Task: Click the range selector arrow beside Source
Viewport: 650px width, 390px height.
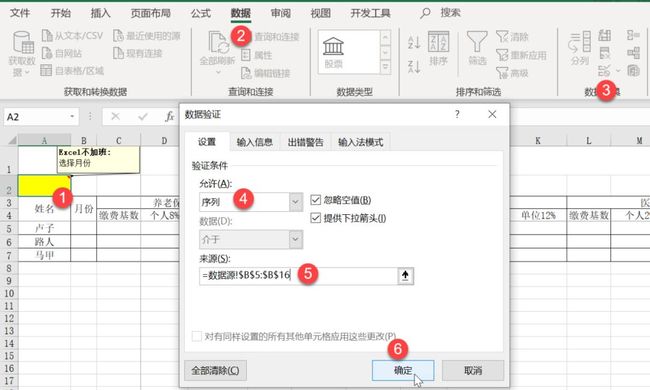Action: pyautogui.click(x=405, y=276)
